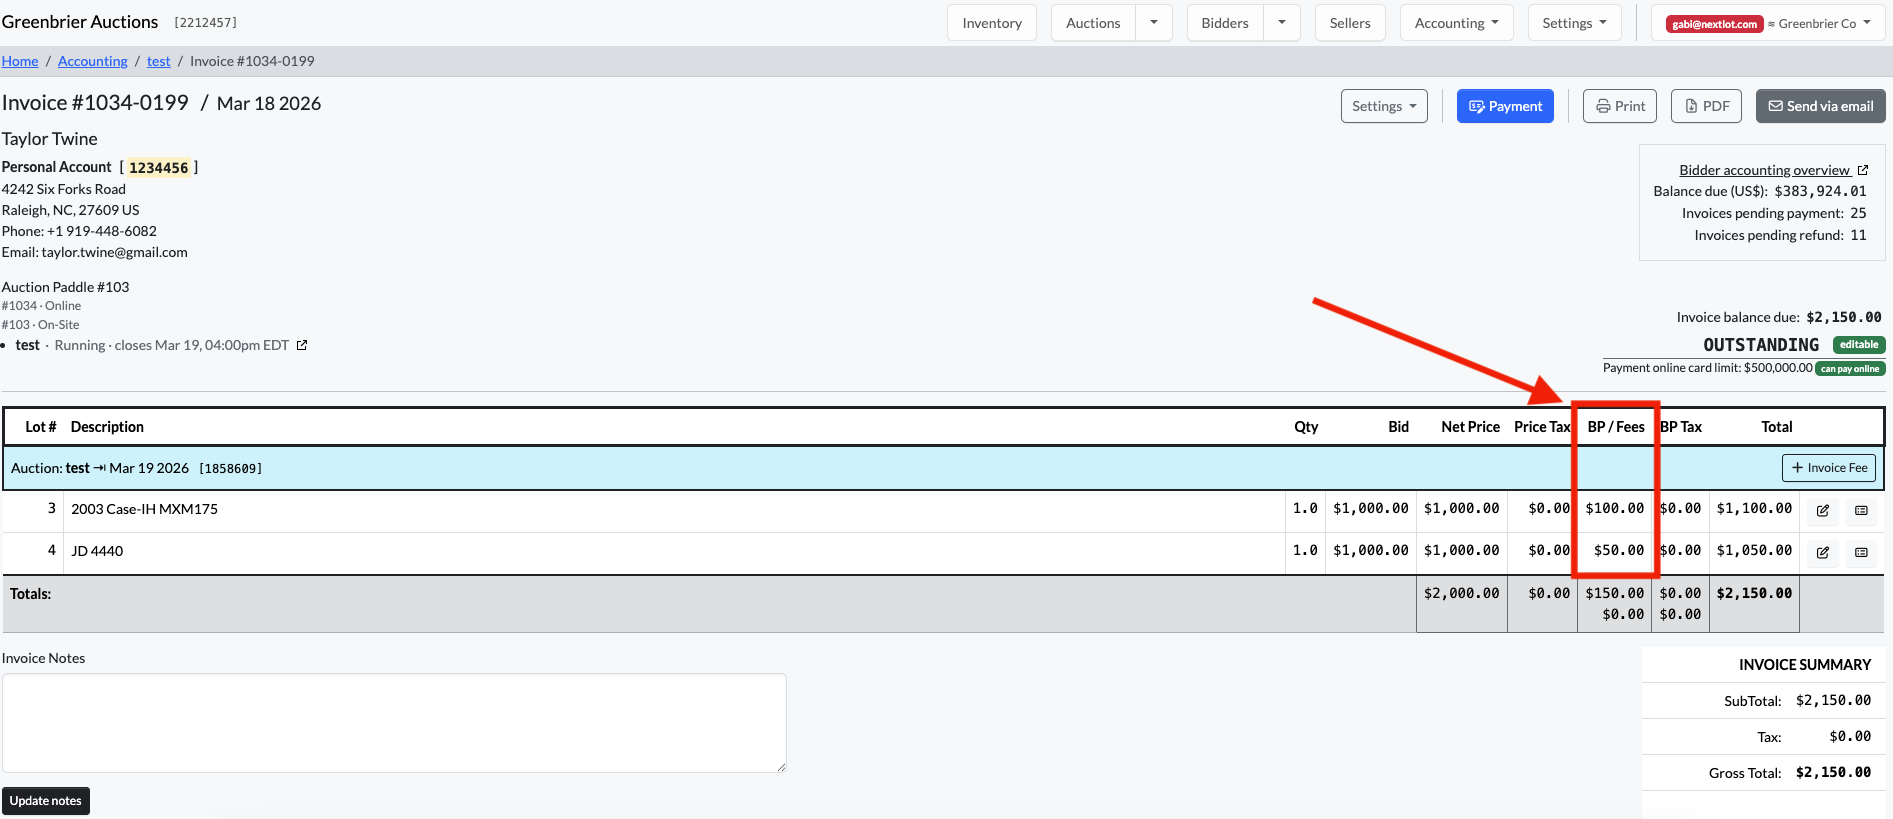Open the Sellers page
1893x819 pixels.
pyautogui.click(x=1350, y=22)
